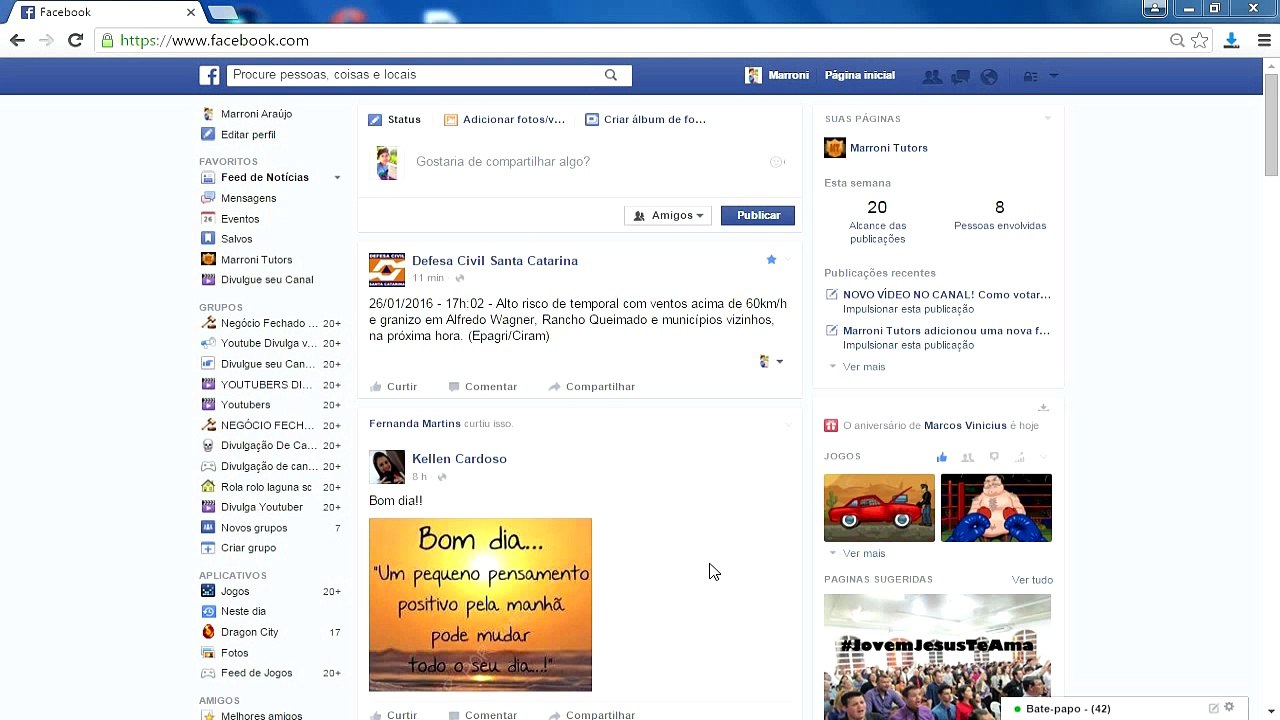
Task: Reload the page with browser refresh icon
Action: [x=75, y=40]
